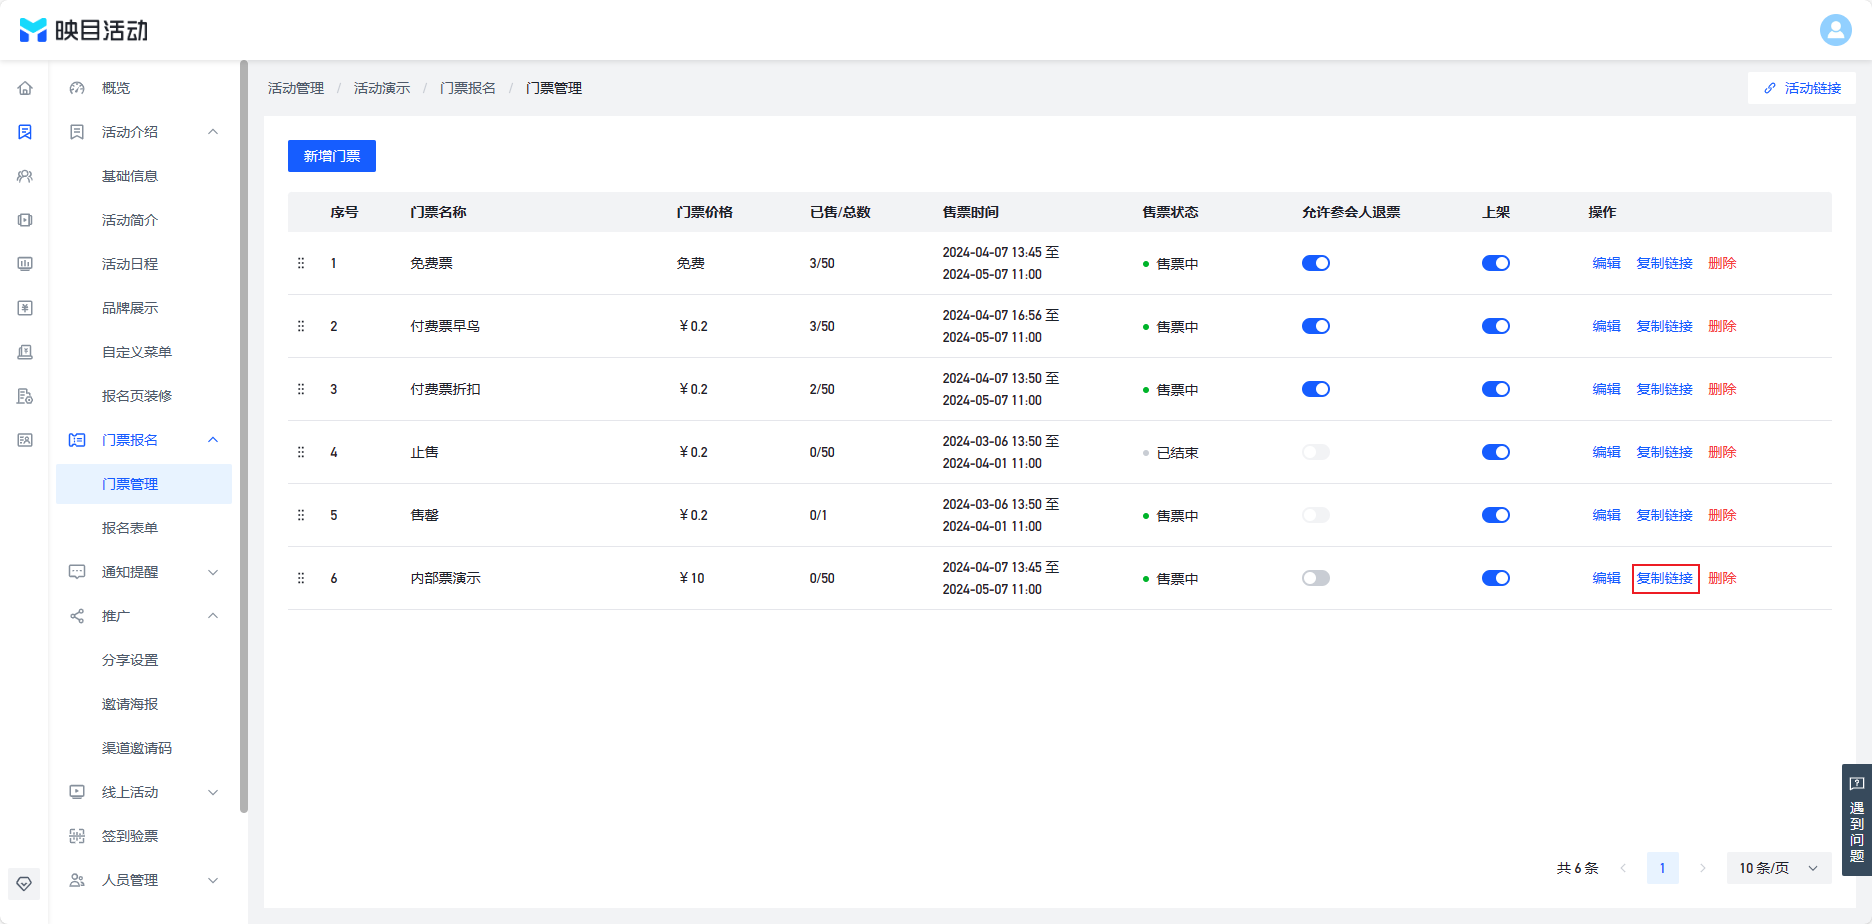Collapse the 推广 menu chevron
This screenshot has width=1872, height=924.
click(x=213, y=616)
